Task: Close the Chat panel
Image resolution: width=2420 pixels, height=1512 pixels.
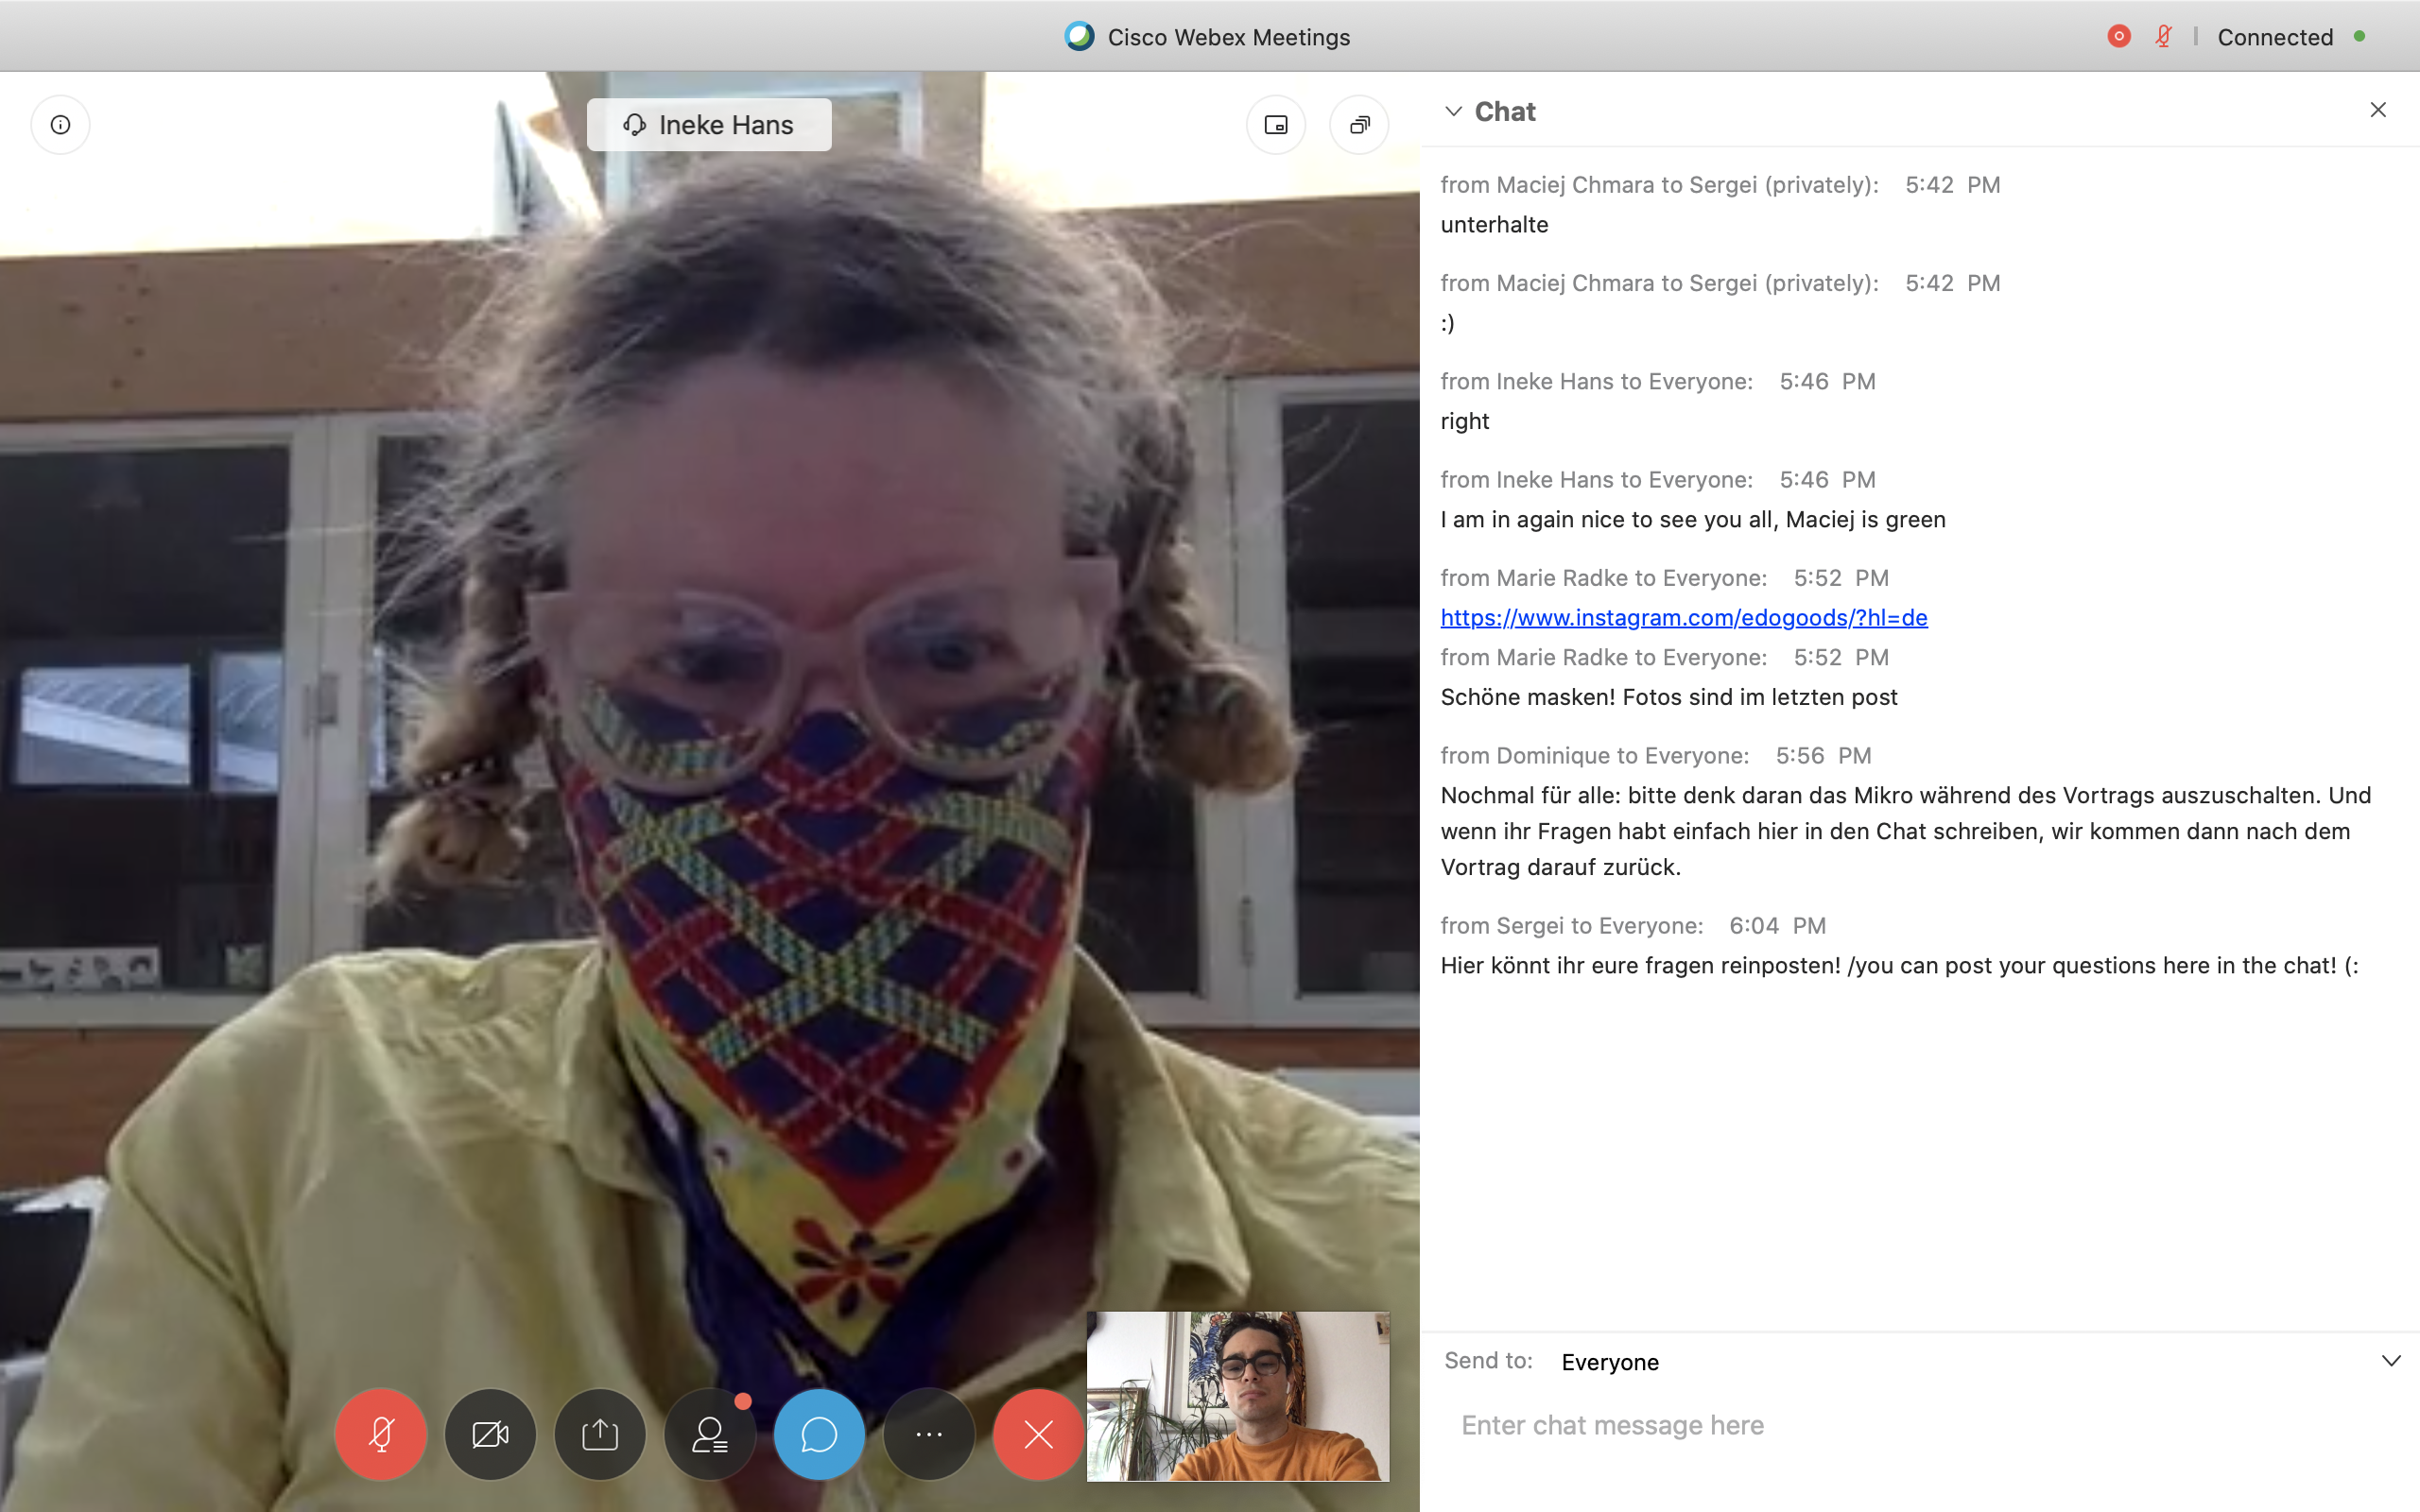Action: (2378, 110)
